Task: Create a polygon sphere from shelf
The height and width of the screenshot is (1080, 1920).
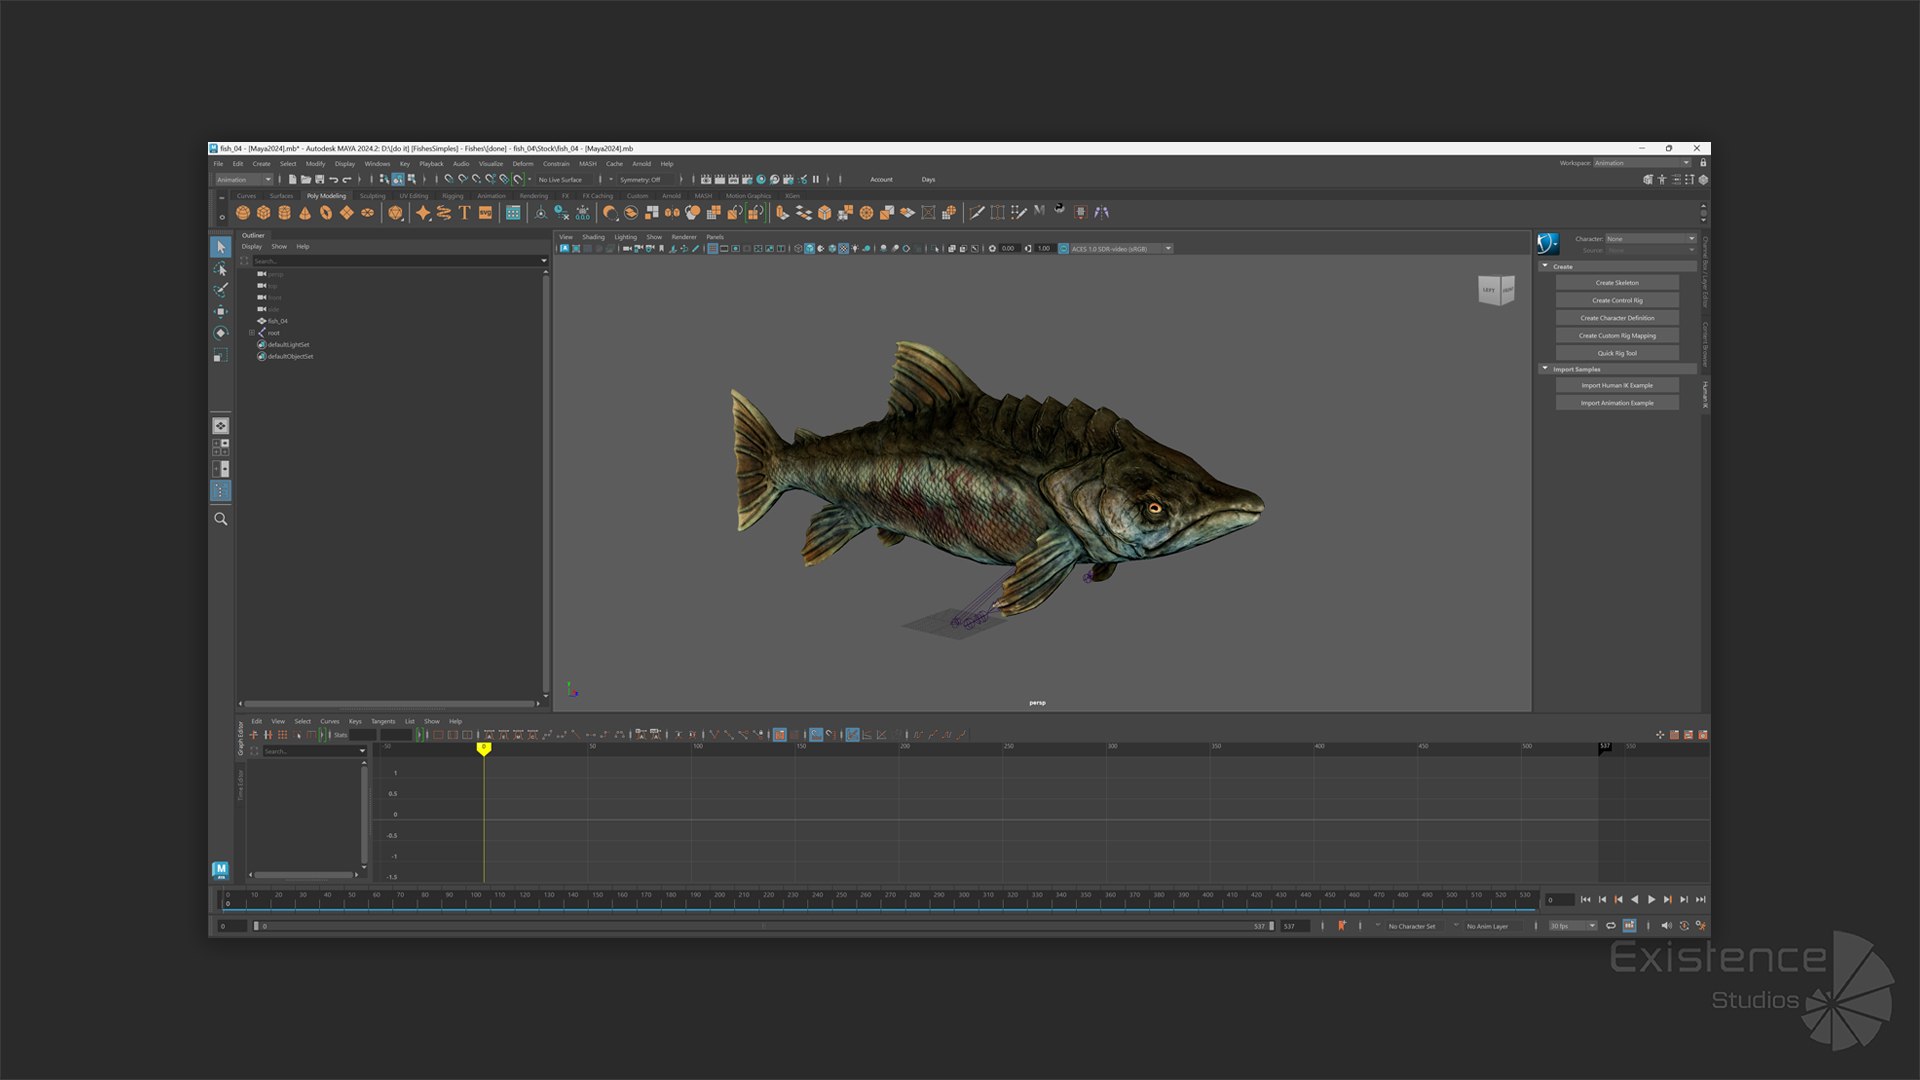Action: pos(243,213)
